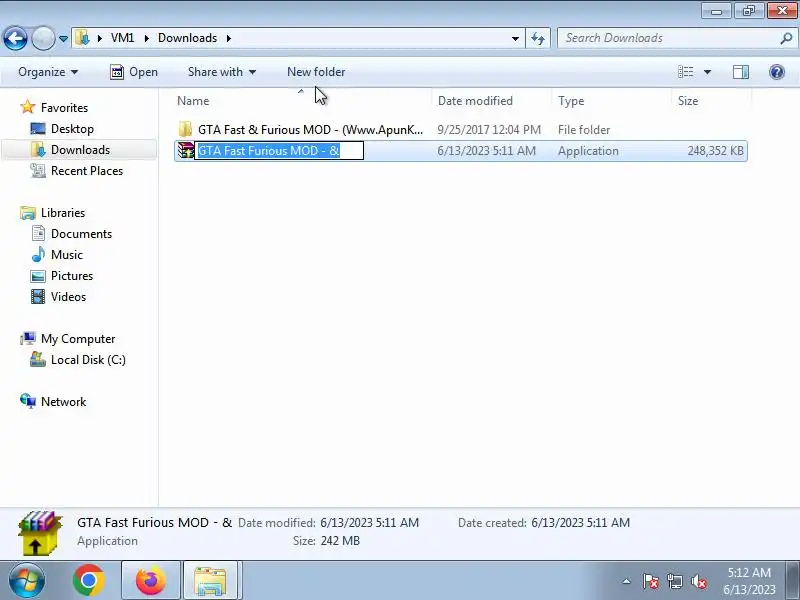Launch Google Chrome from taskbar
This screenshot has width=800, height=600.
click(x=88, y=581)
